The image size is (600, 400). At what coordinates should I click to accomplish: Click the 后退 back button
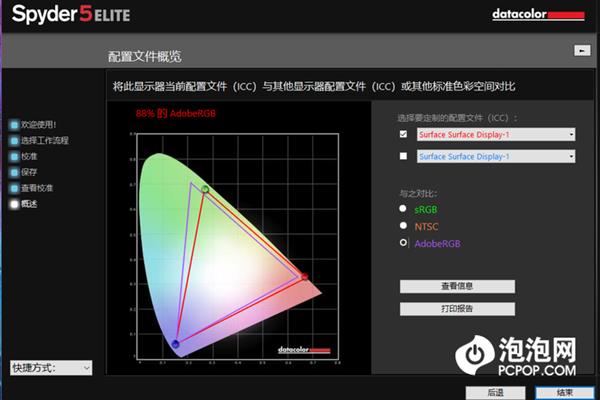[496, 393]
